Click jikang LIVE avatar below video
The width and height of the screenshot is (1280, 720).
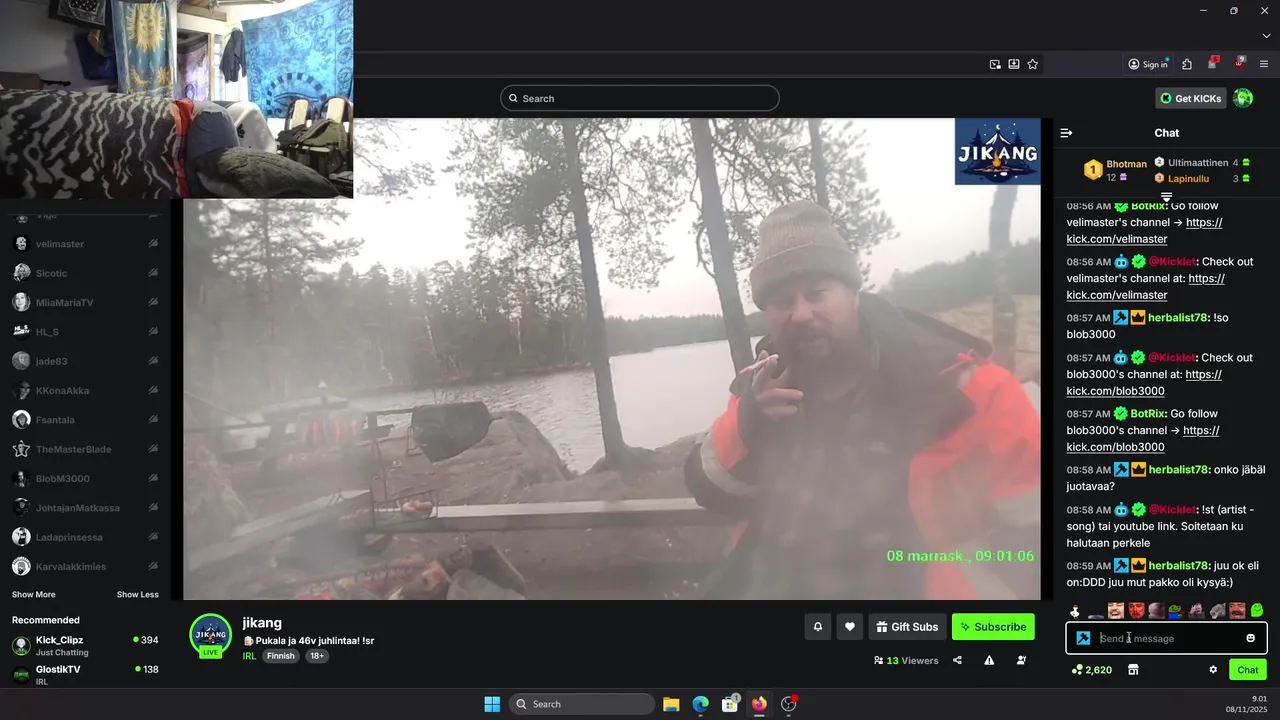pos(210,635)
